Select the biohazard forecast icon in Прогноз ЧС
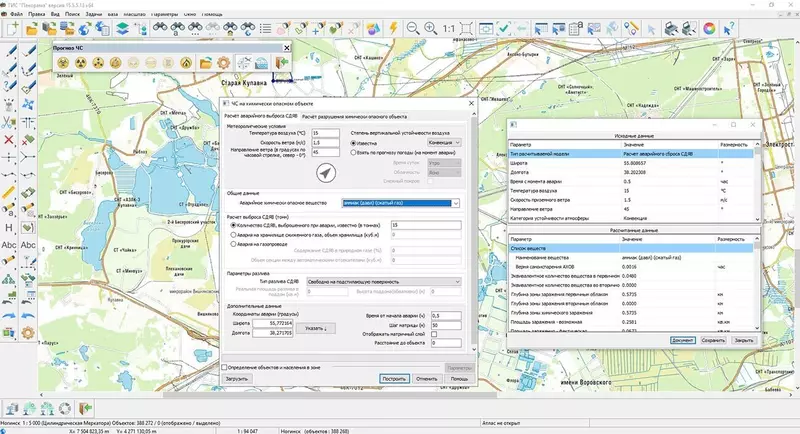The width and height of the screenshot is (800, 434). pyautogui.click(x=63, y=63)
